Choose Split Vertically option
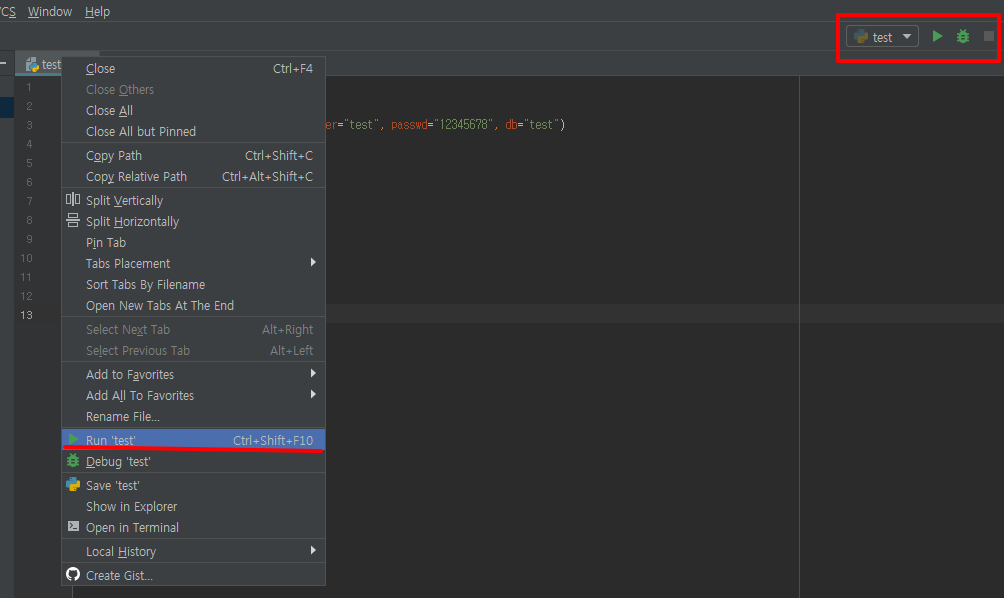The height and width of the screenshot is (598, 1004). (x=193, y=200)
